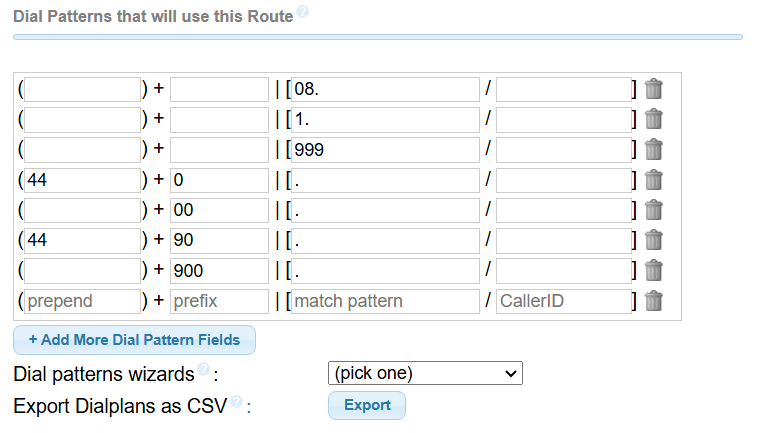
Task: Show help for Dial Patterns heading
Action: click(x=302, y=12)
